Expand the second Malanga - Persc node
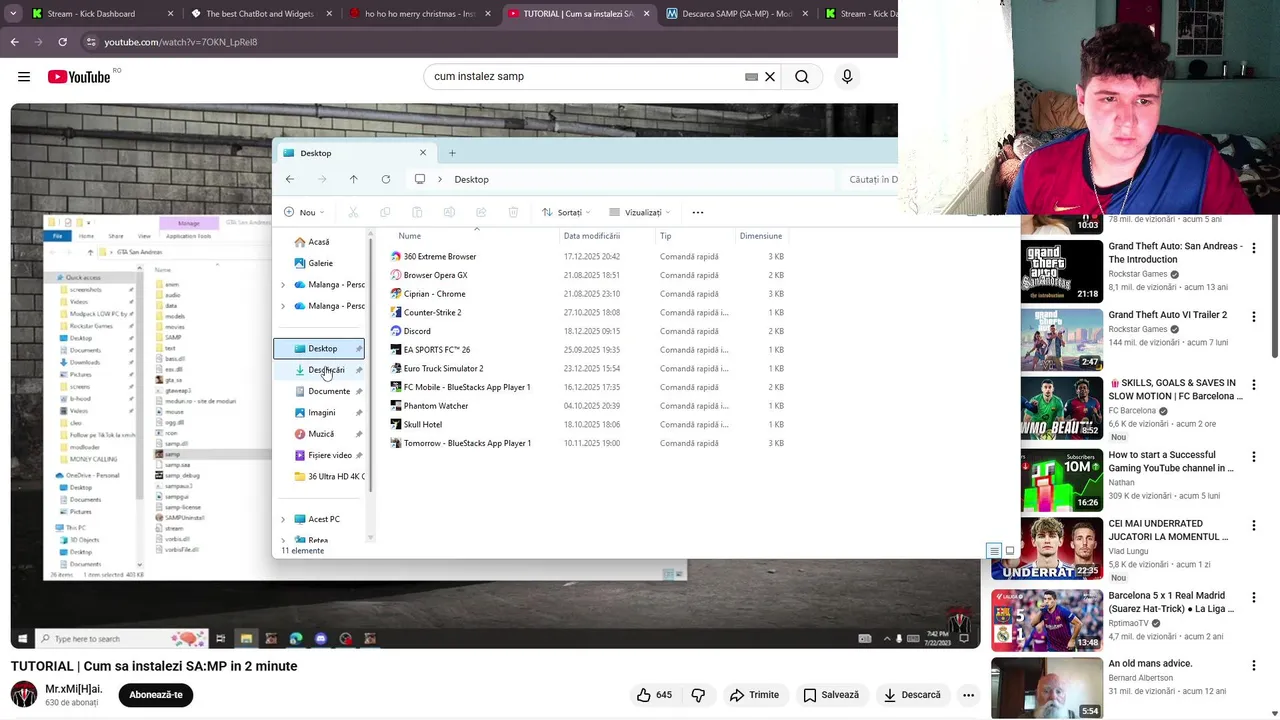This screenshot has height=720, width=1280. (283, 306)
